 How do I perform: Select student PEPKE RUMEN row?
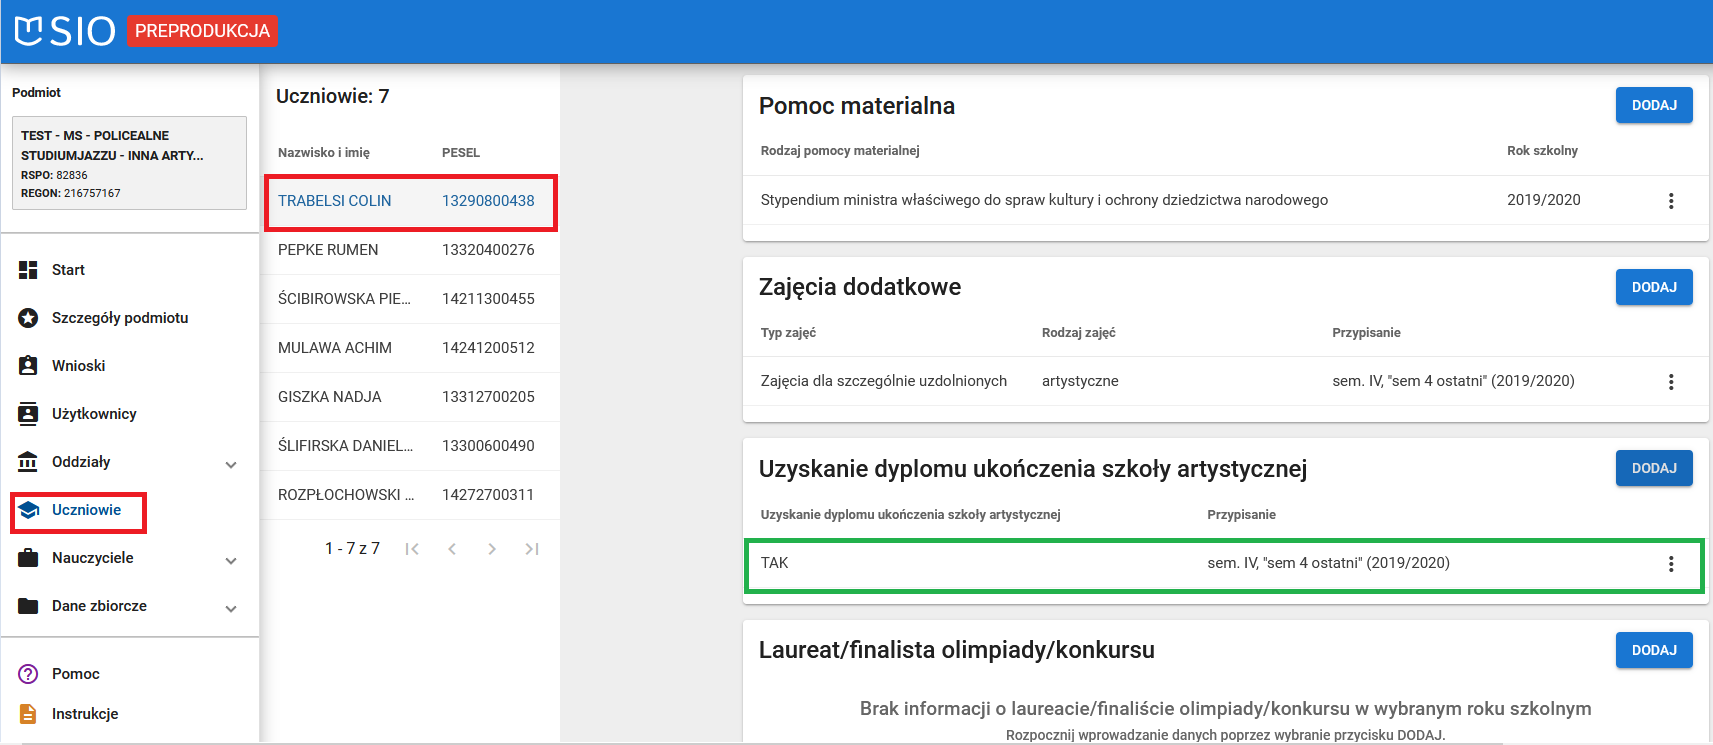click(x=328, y=250)
